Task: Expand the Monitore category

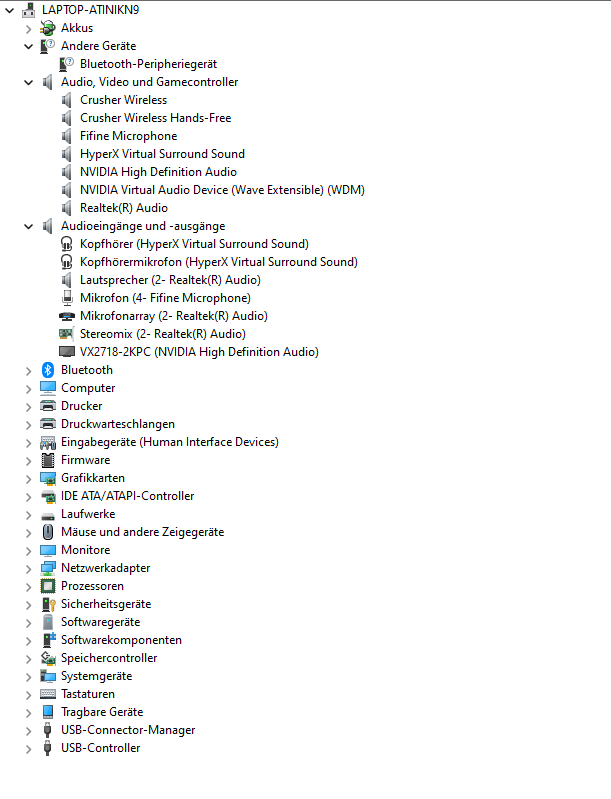Action: click(29, 551)
